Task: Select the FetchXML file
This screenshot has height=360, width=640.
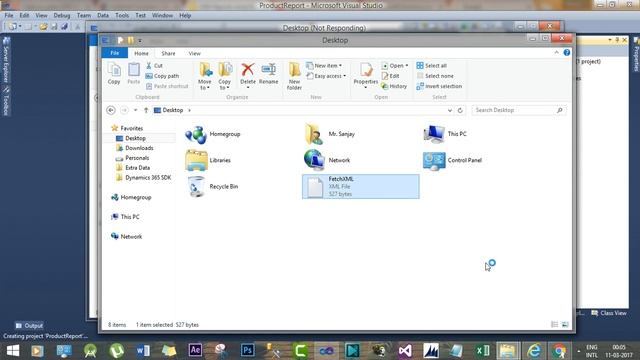Action: [360, 187]
